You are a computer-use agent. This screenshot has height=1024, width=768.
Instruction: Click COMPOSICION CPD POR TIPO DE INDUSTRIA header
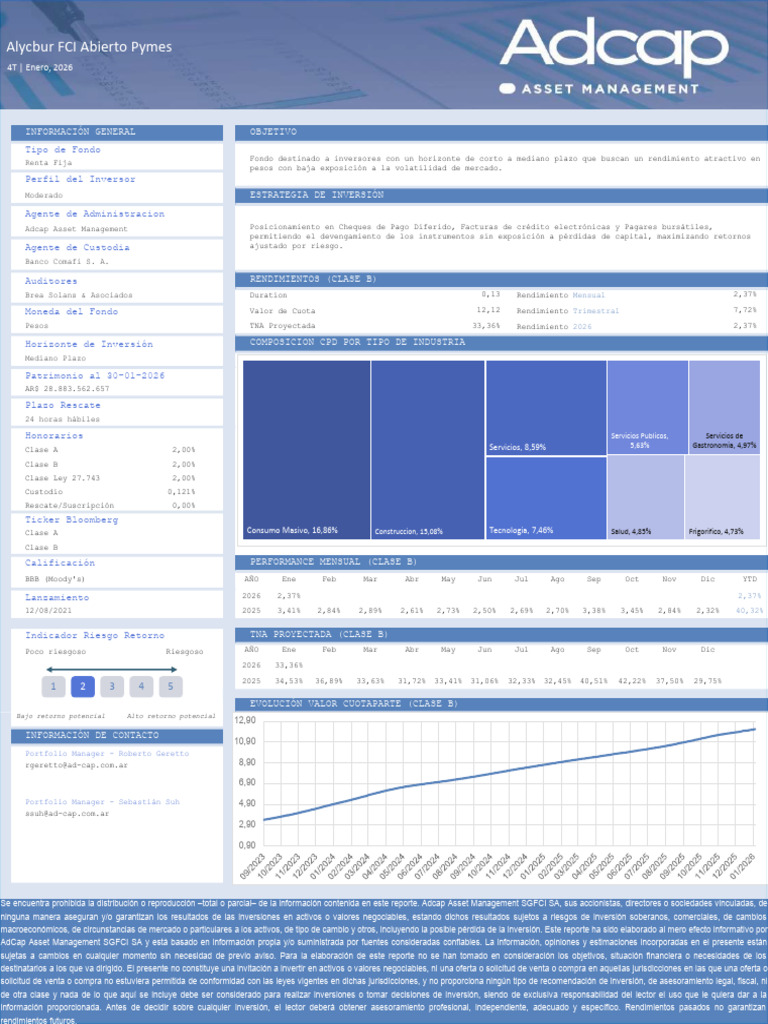502,342
